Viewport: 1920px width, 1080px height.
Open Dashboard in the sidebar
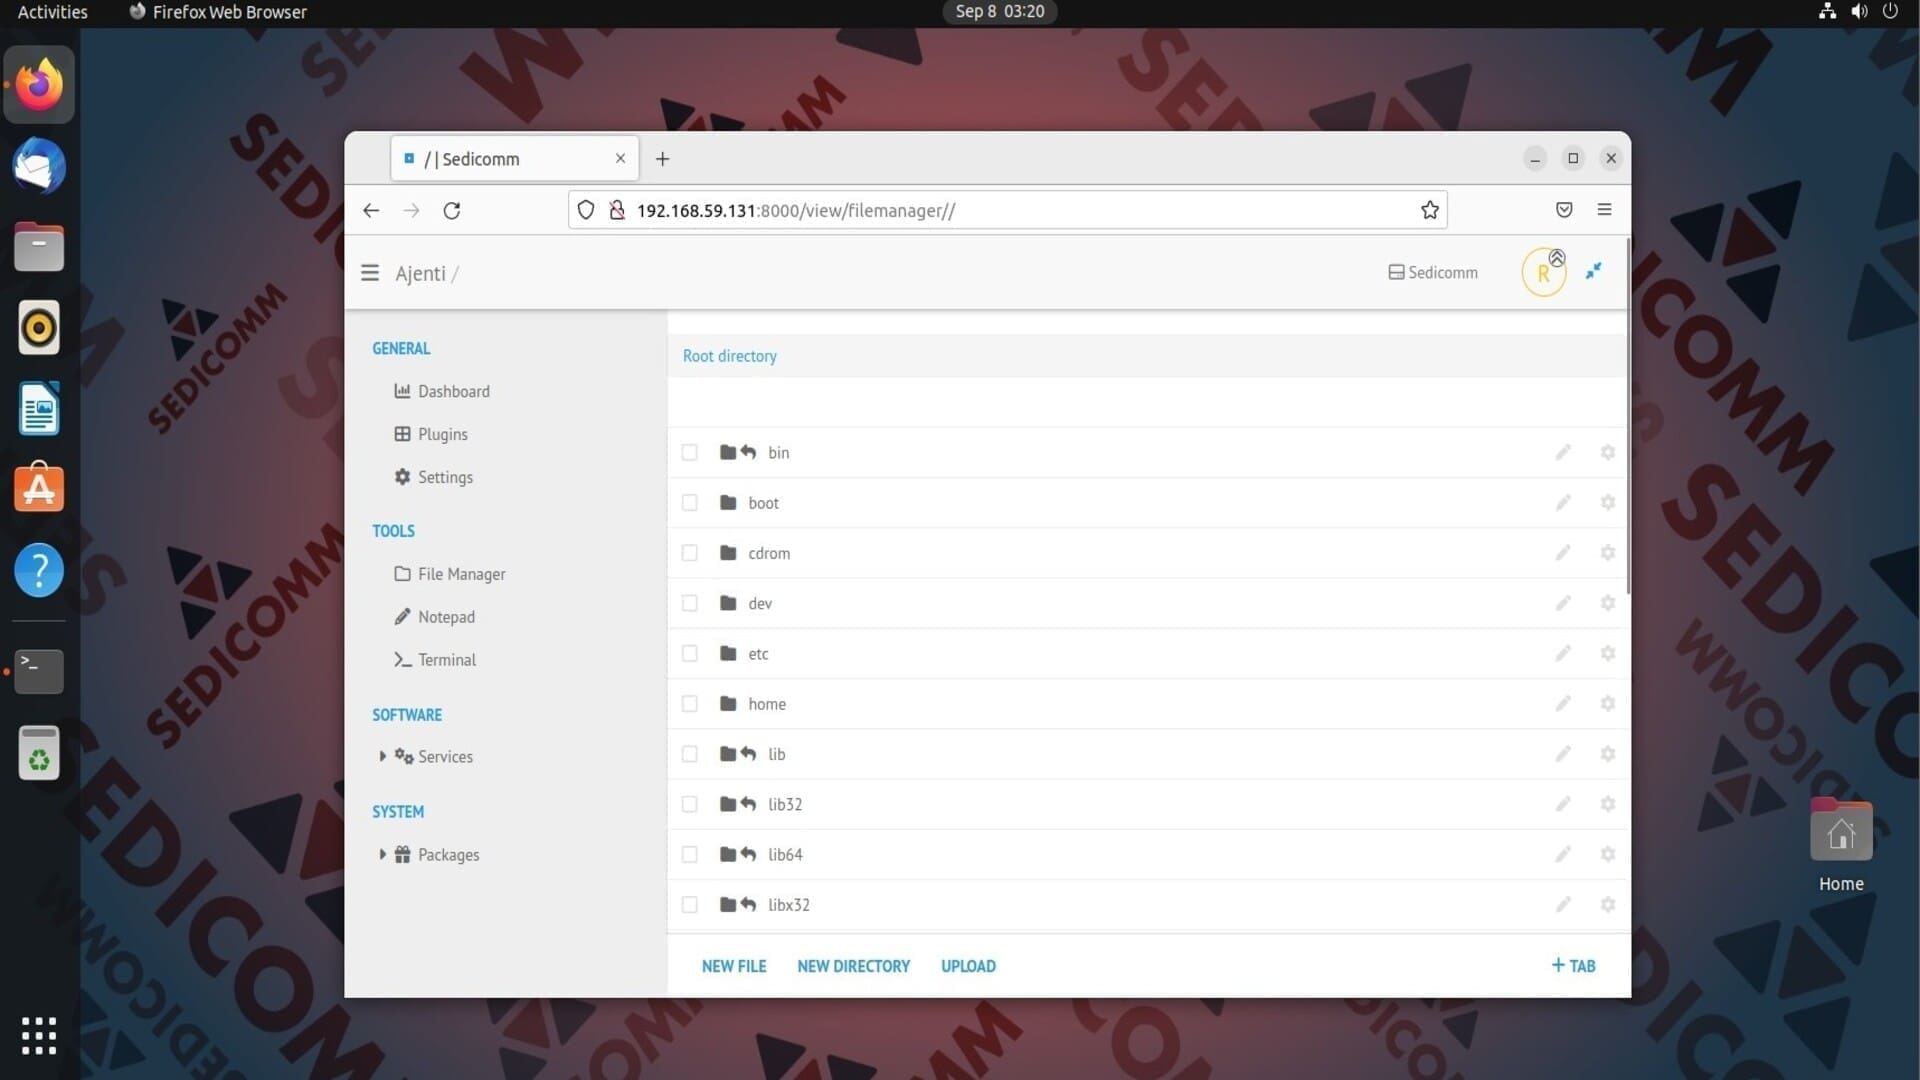(453, 391)
